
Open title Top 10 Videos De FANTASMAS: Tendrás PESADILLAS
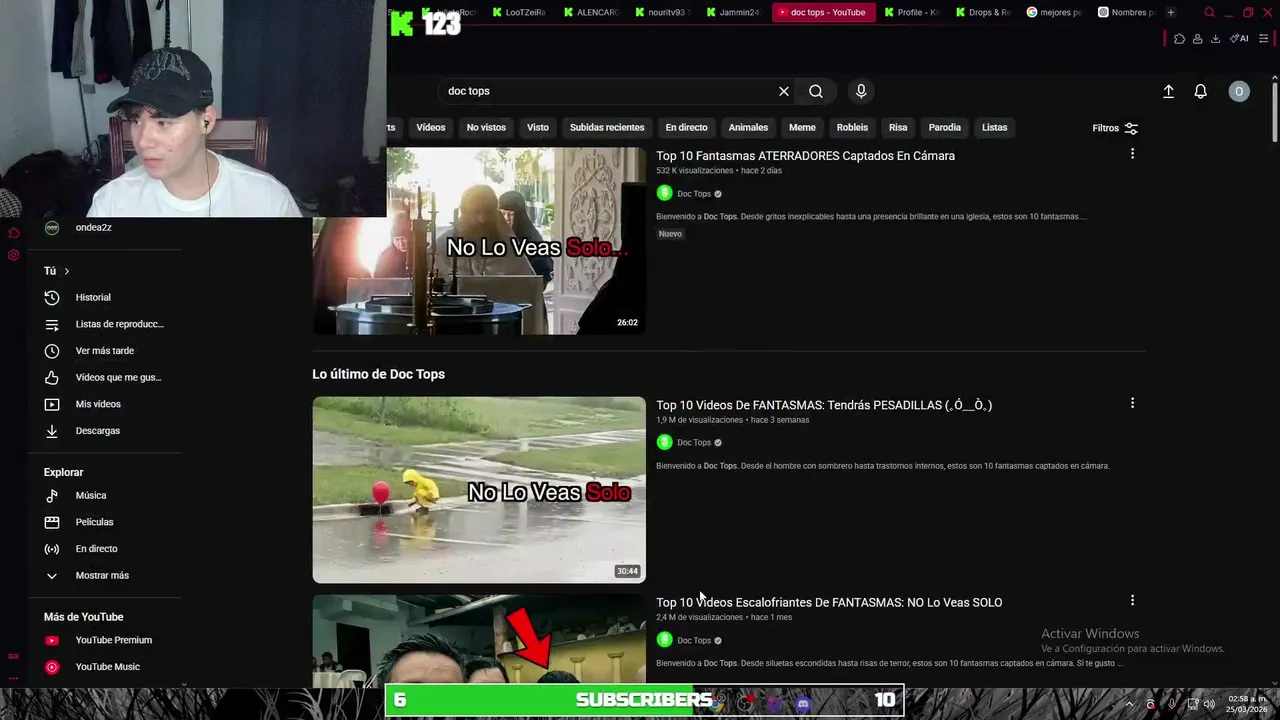point(824,405)
